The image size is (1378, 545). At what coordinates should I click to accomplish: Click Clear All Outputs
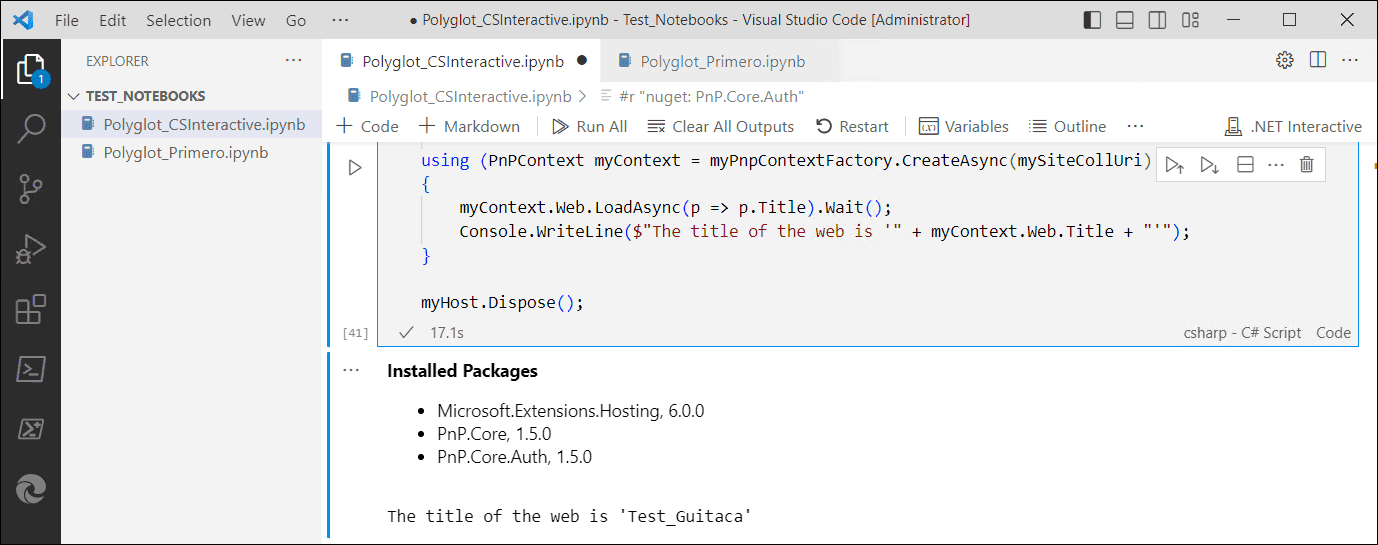(720, 126)
